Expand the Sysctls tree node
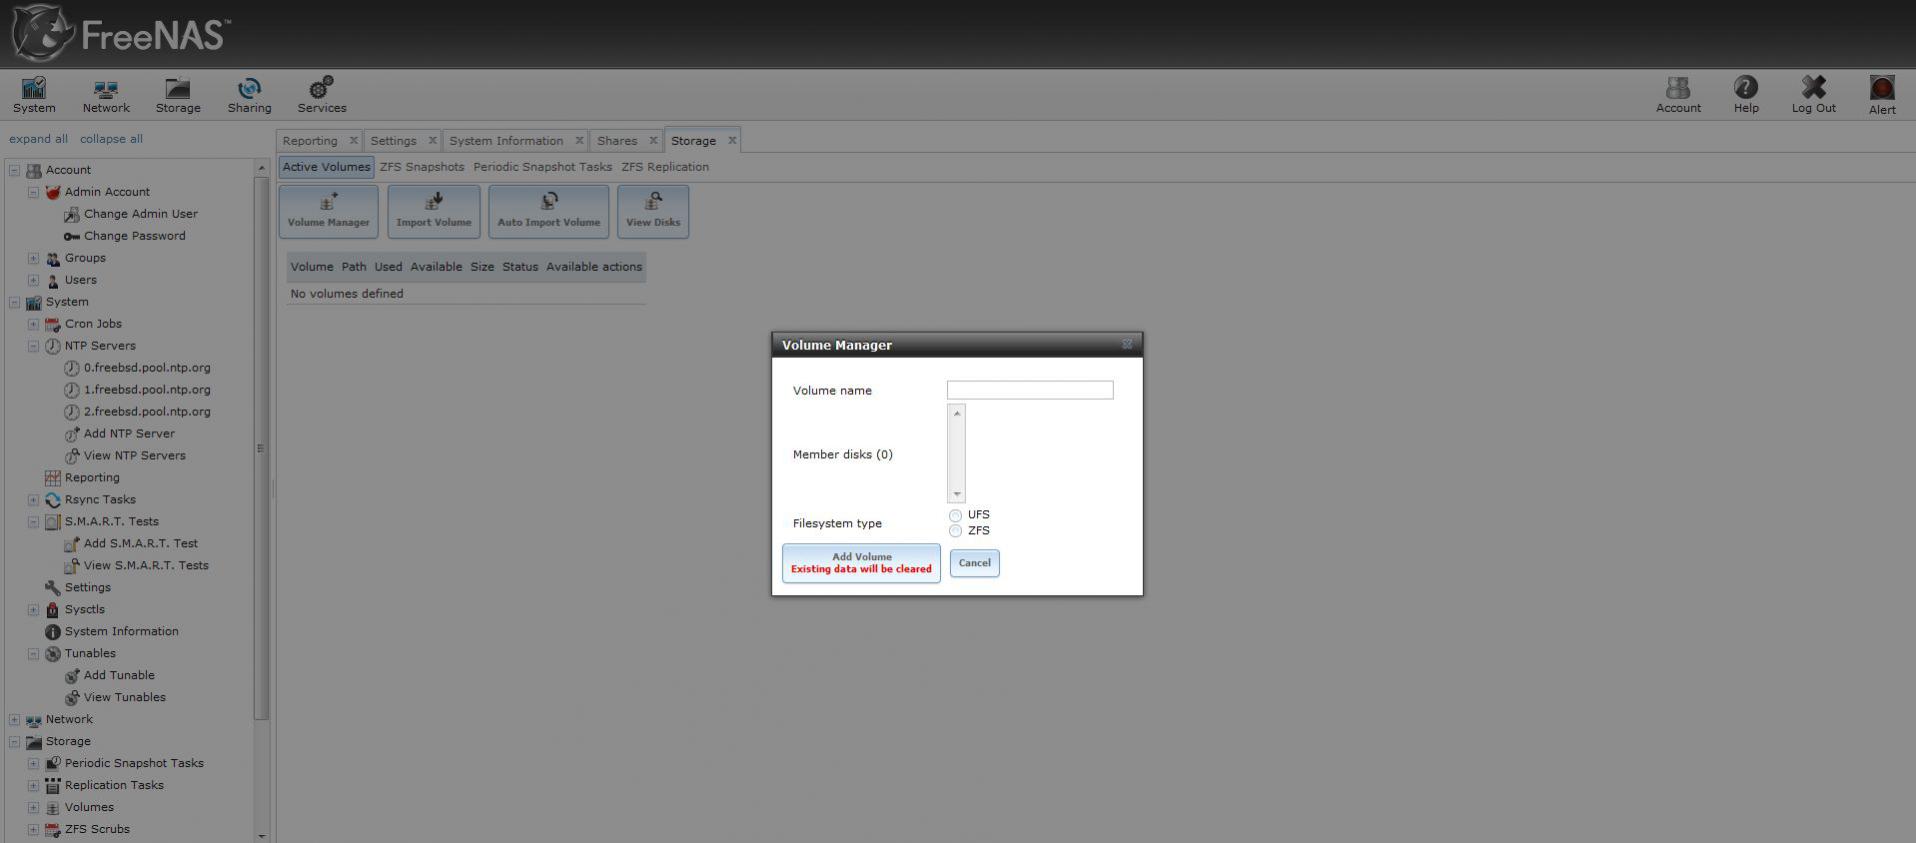 click(33, 610)
